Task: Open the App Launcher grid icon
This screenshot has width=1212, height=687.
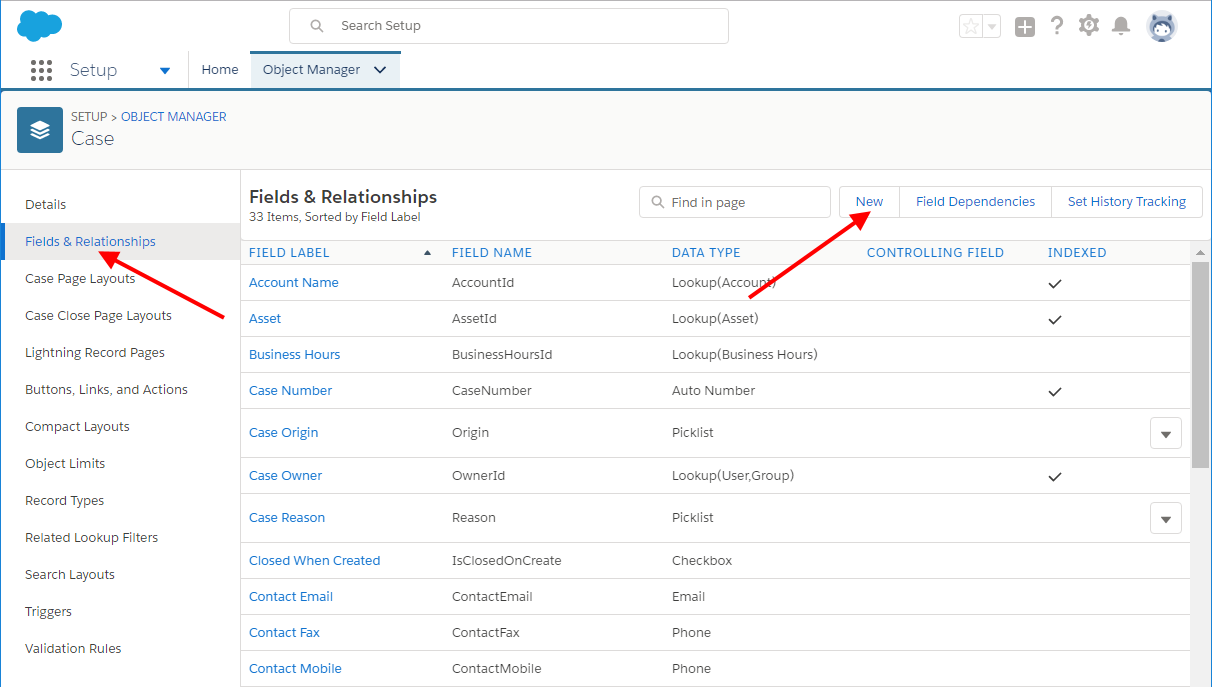Action: 41,70
